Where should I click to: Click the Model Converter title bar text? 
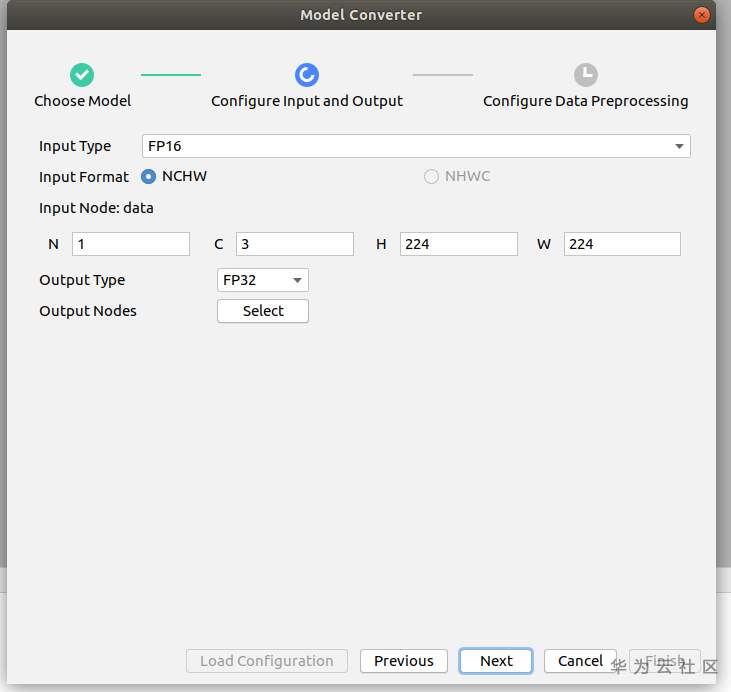361,15
